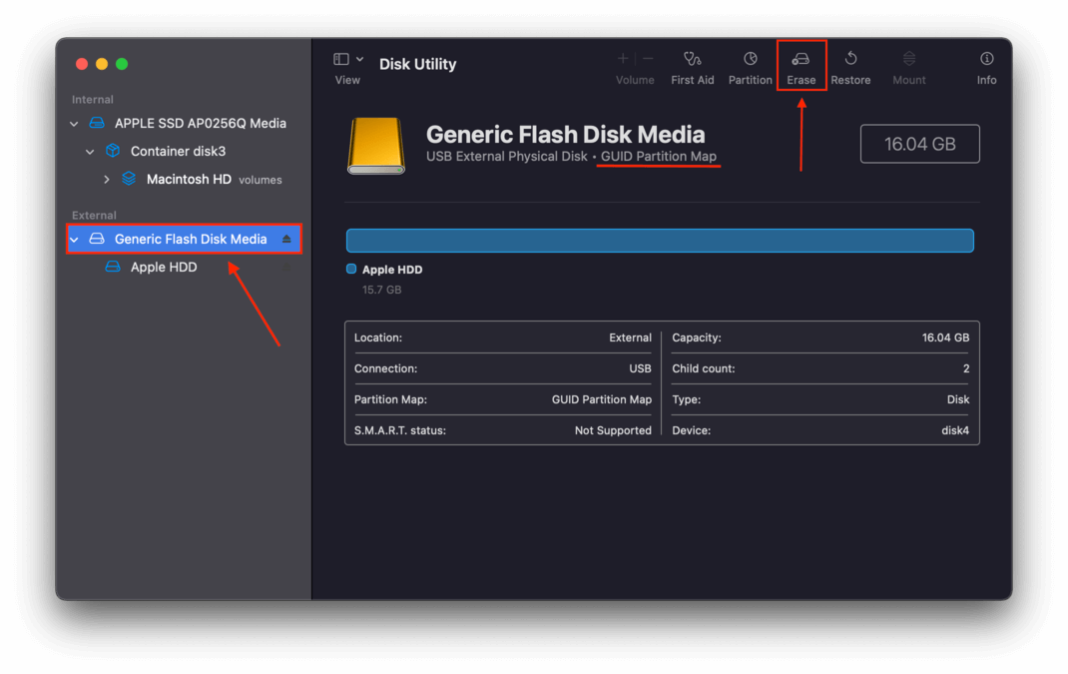This screenshot has width=1068, height=674.
Task: Eject the Generic Flash Disk Media
Action: [284, 239]
